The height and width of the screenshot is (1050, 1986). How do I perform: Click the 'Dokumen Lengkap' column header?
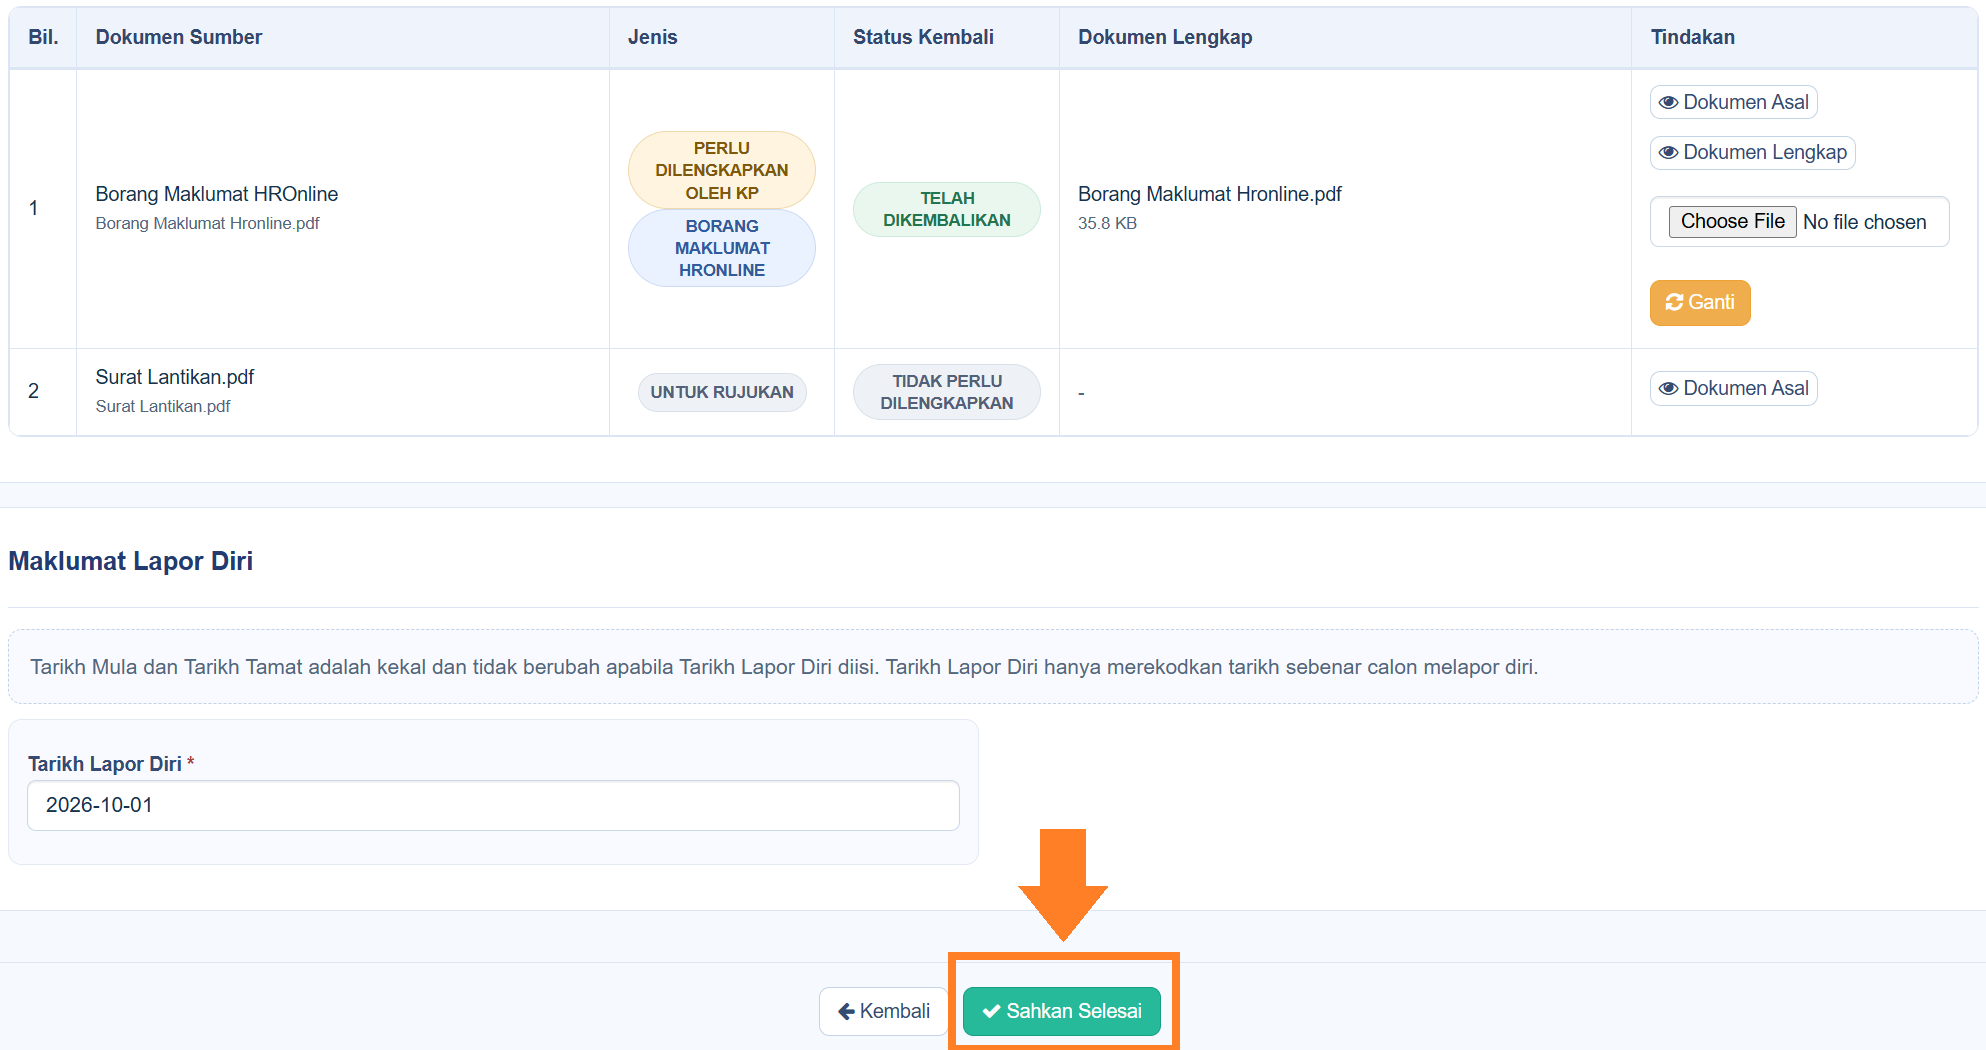pos(1165,37)
